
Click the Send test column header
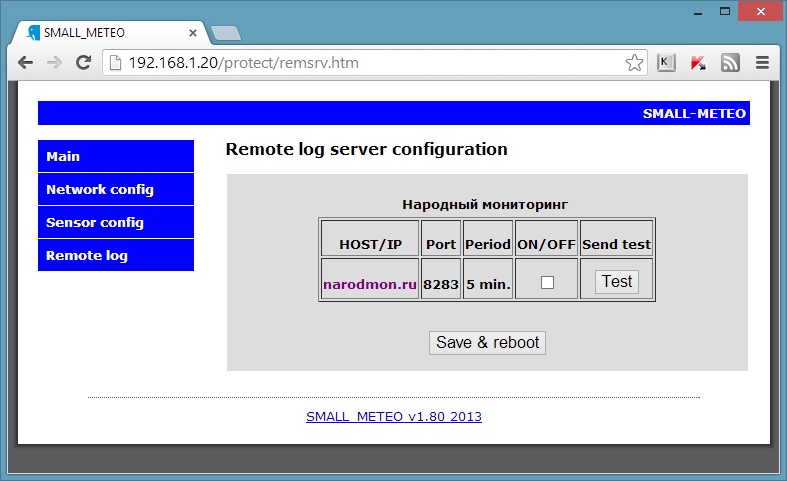pos(616,245)
